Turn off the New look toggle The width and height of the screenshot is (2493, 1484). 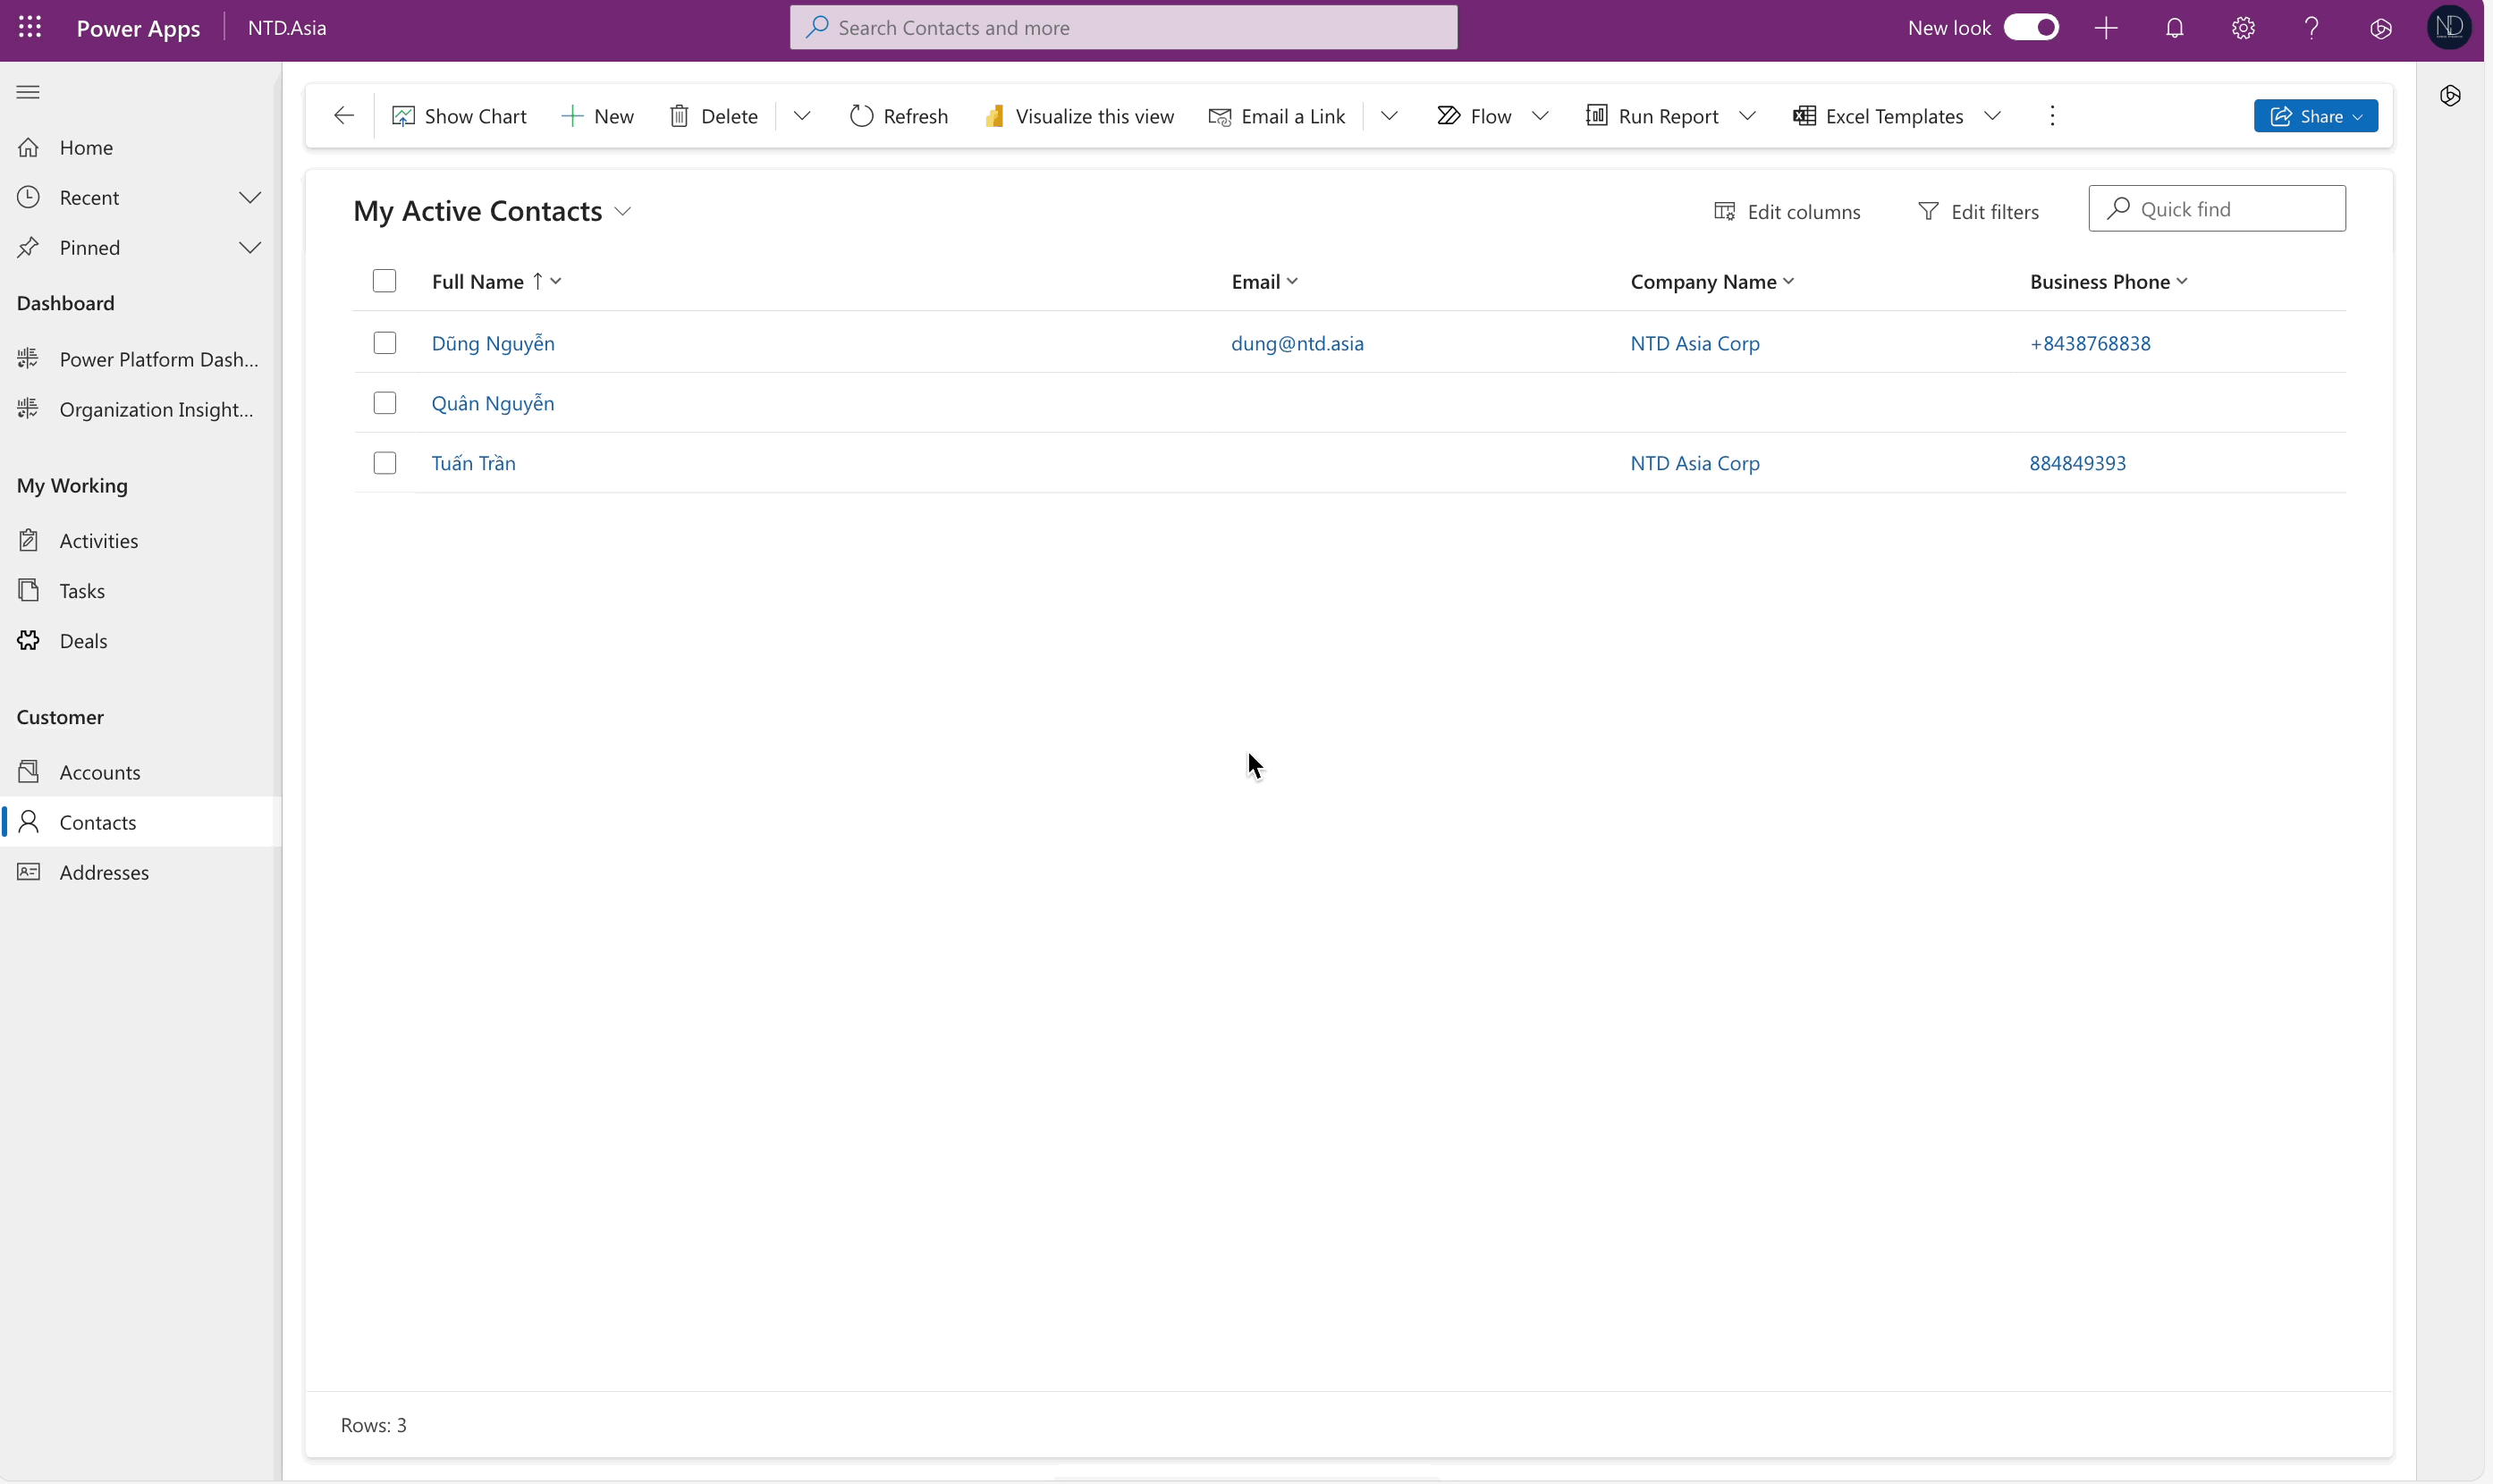(2031, 28)
